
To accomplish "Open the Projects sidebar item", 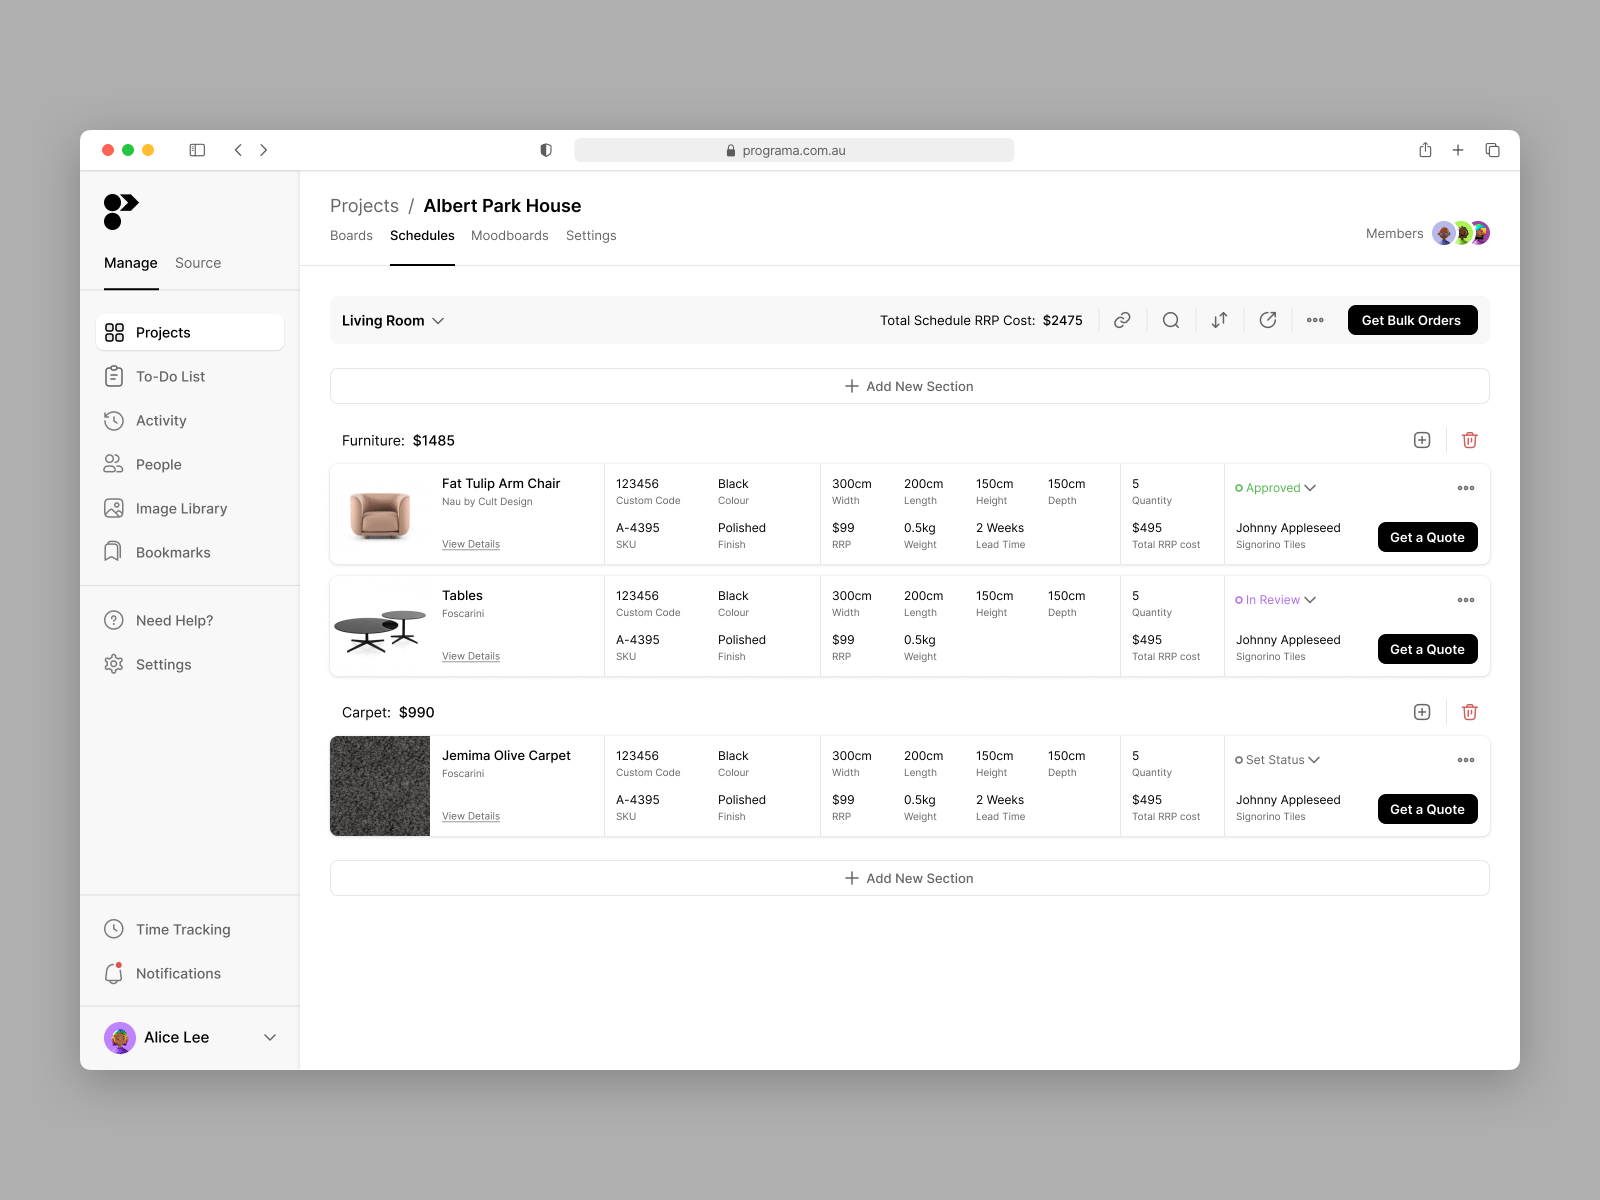I will pyautogui.click(x=190, y=332).
